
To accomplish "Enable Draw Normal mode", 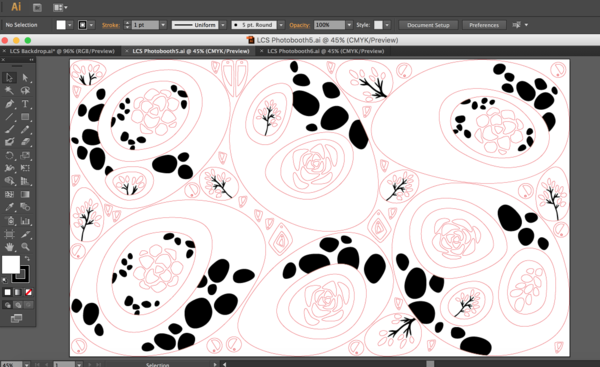I will 7,305.
